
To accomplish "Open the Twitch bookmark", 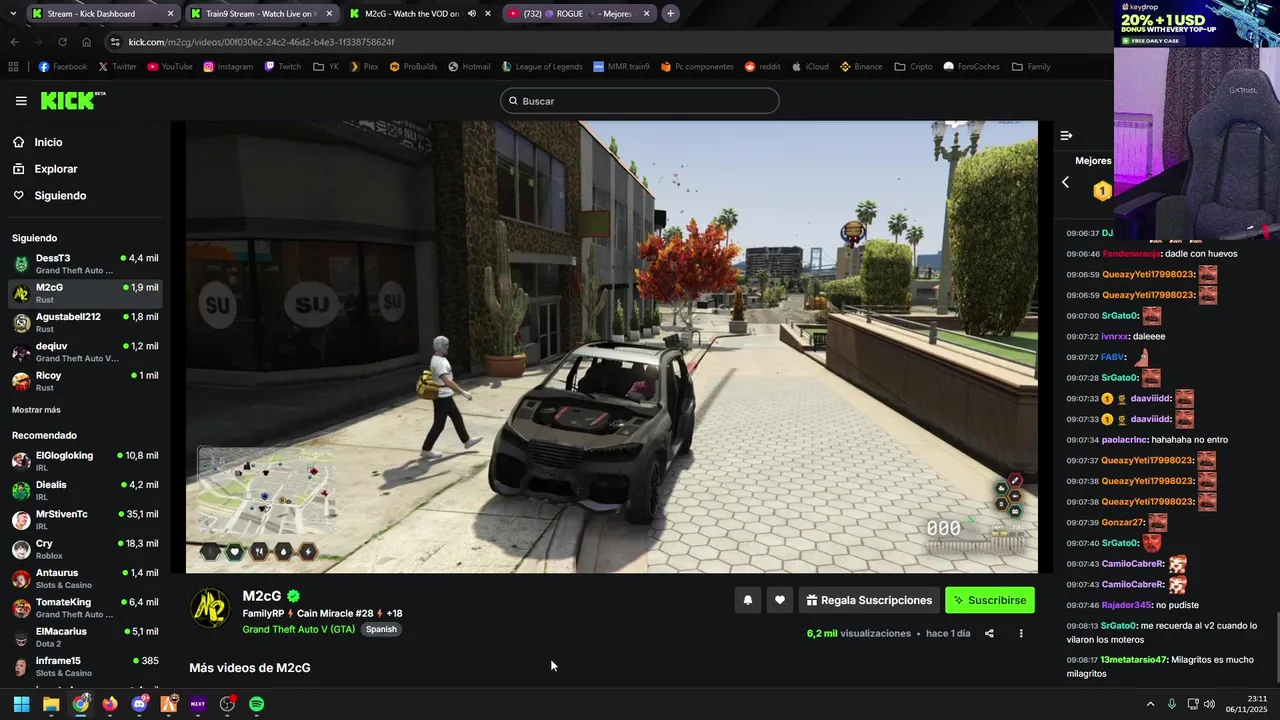I will coord(283,67).
